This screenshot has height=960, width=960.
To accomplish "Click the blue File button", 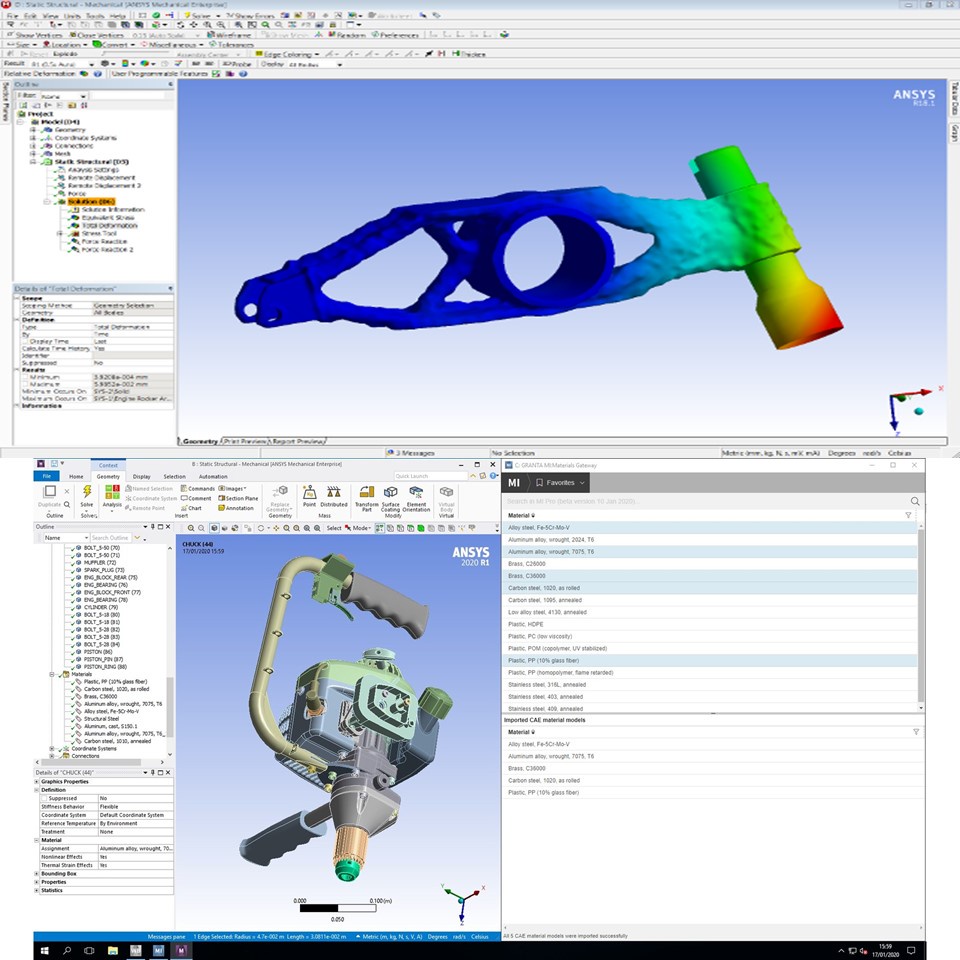I will (x=46, y=477).
